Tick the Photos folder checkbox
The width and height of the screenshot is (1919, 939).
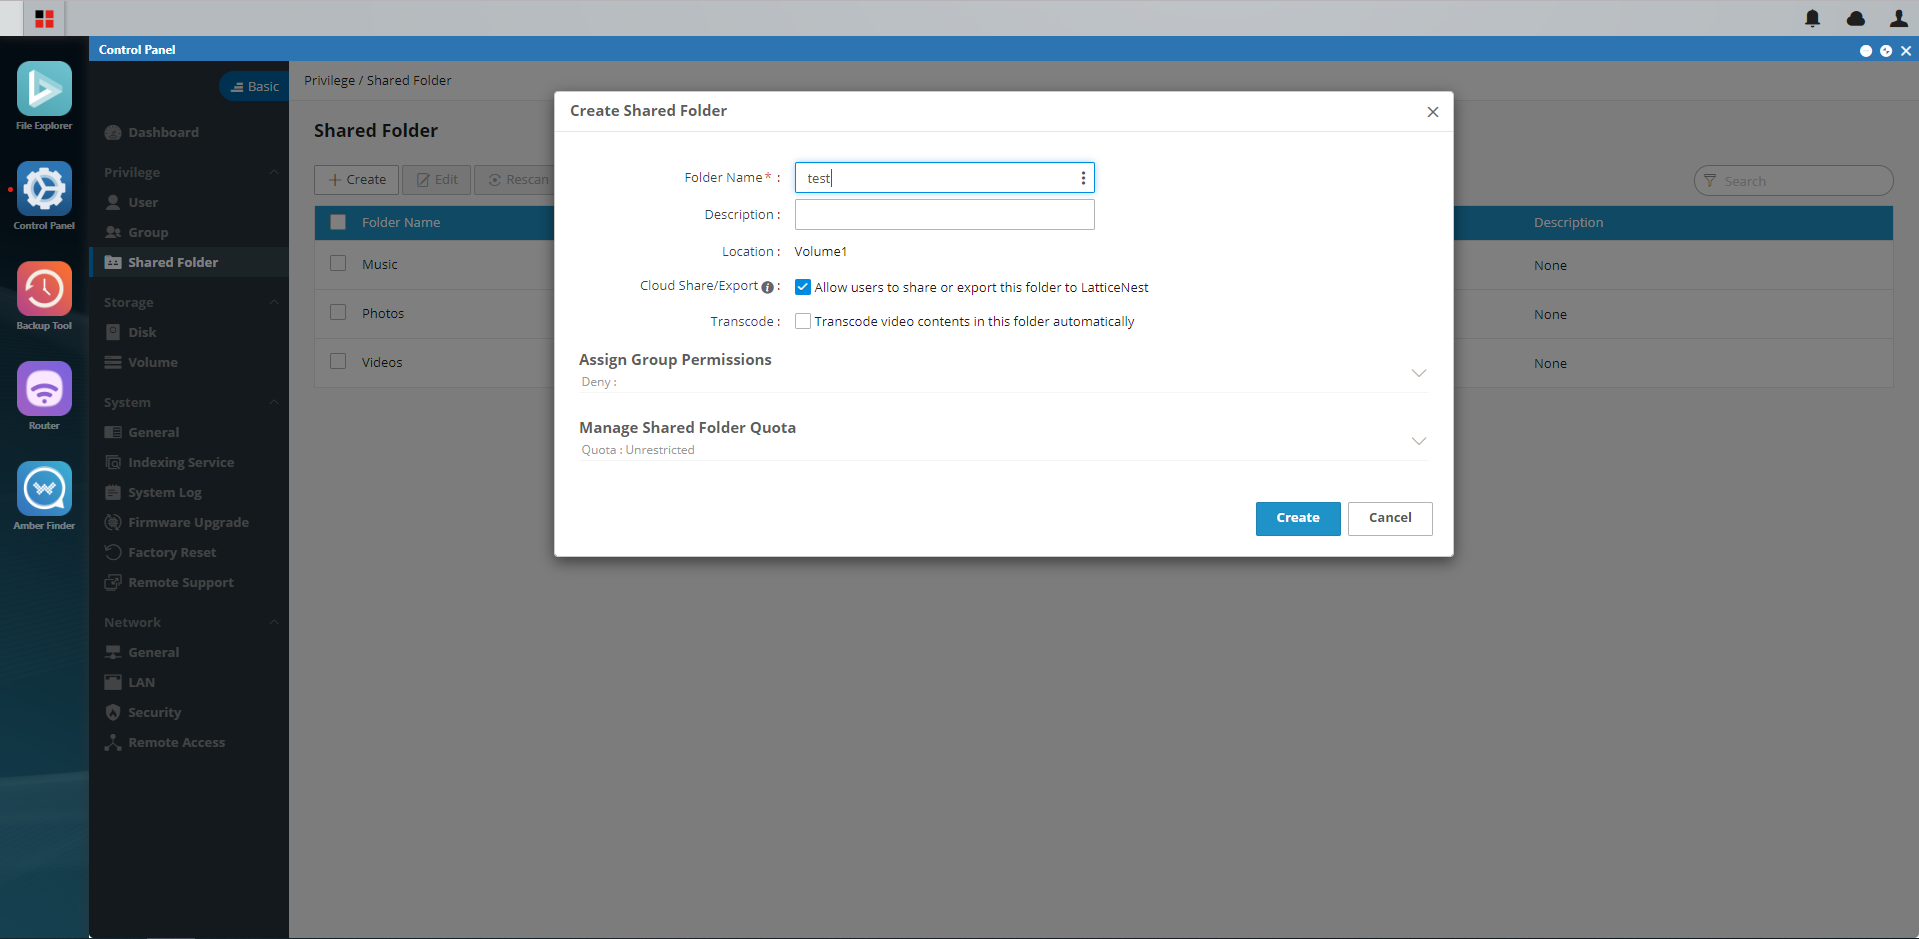(x=338, y=313)
